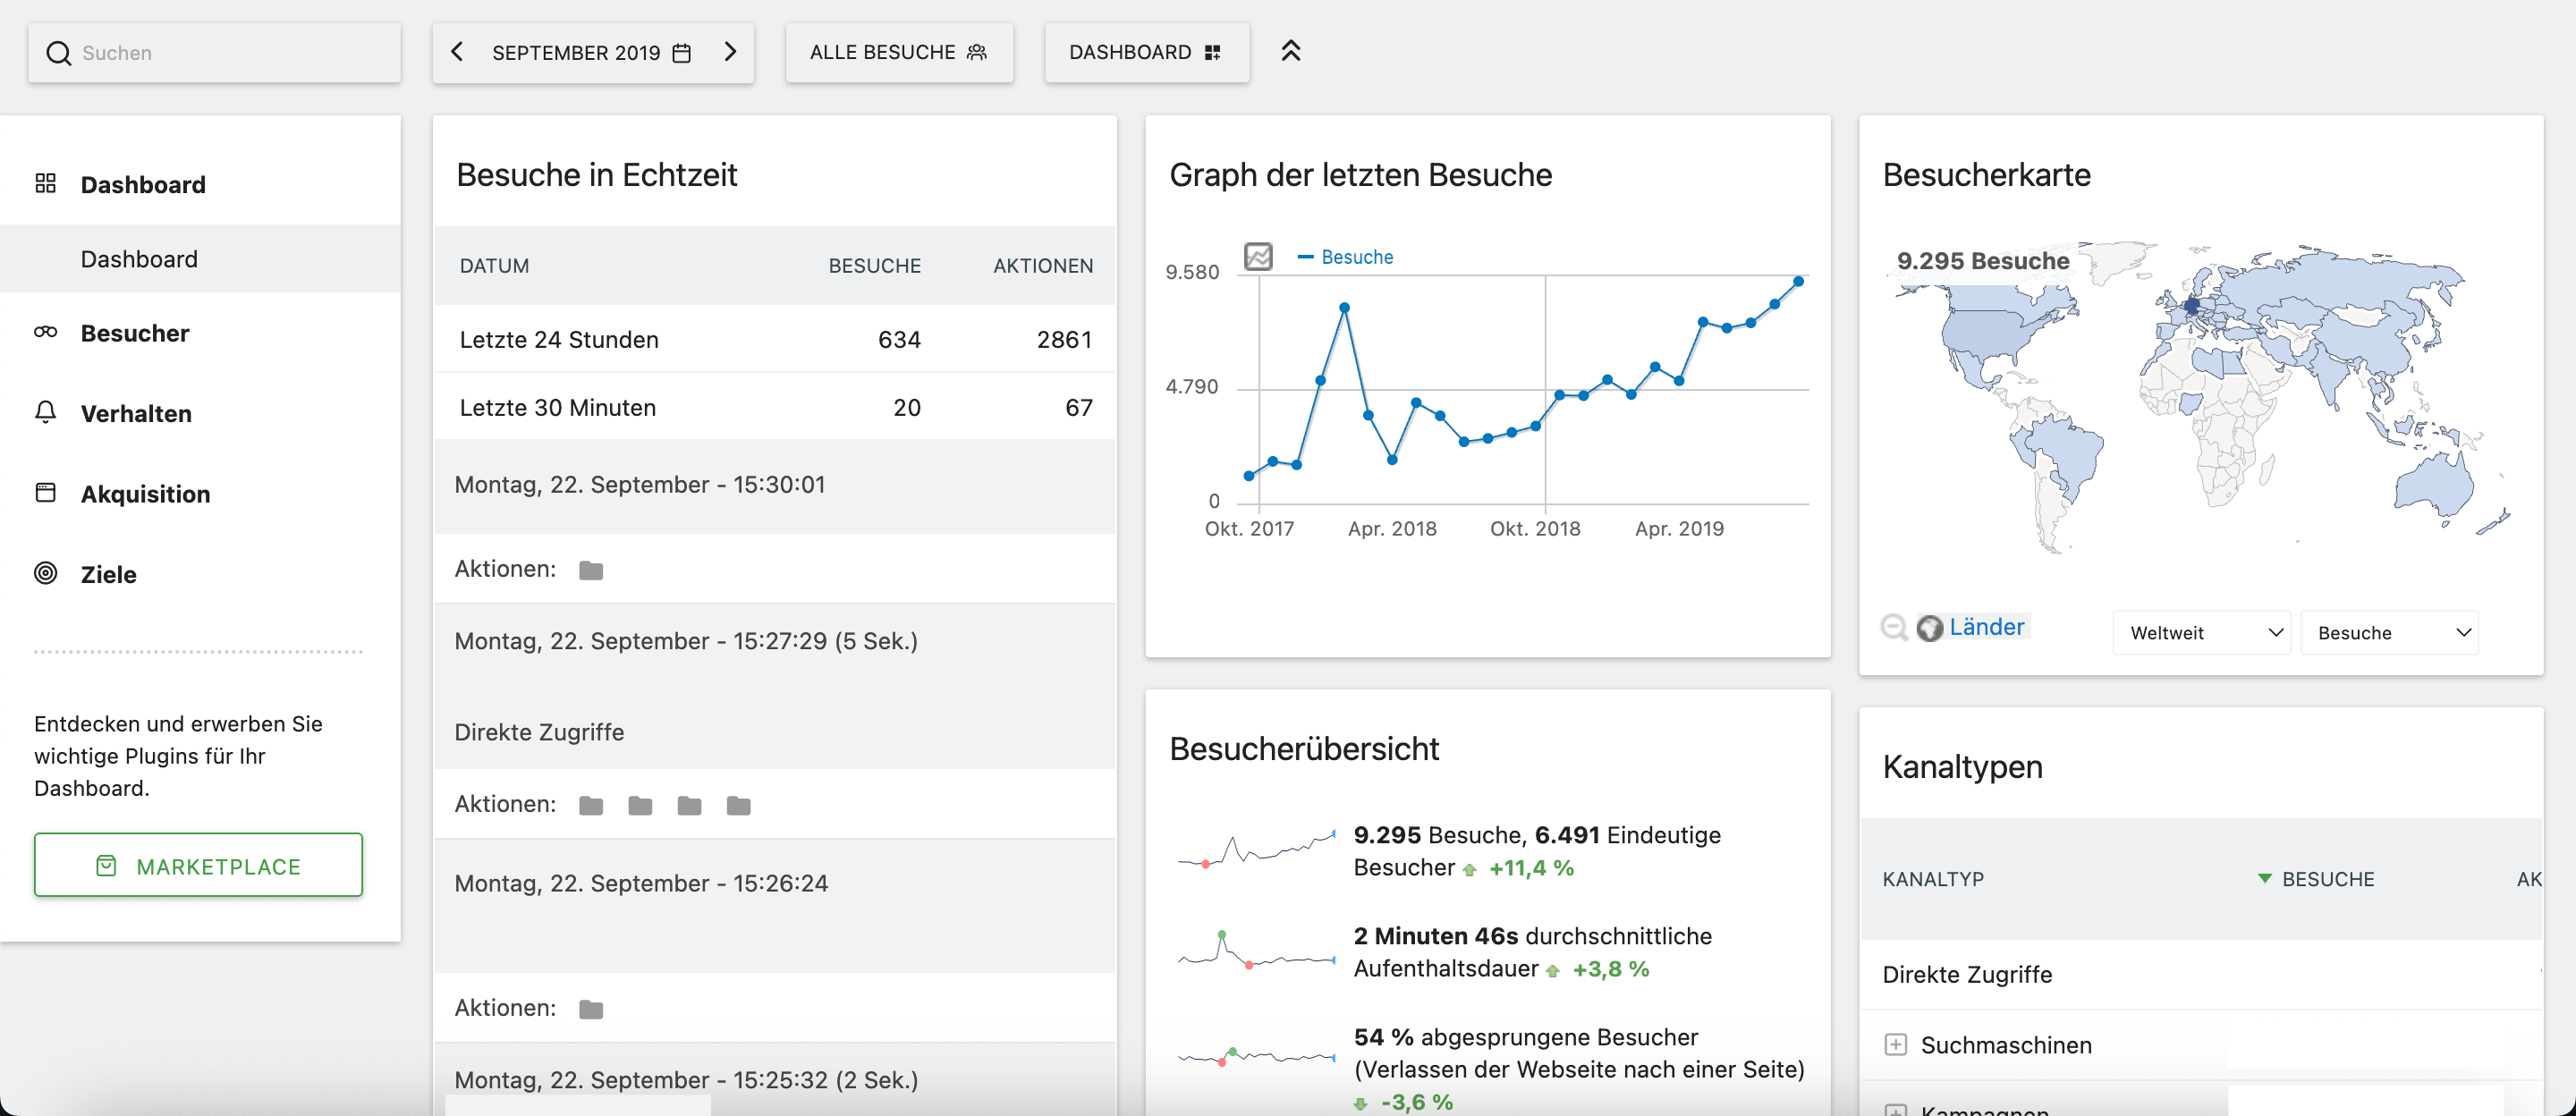The width and height of the screenshot is (2576, 1116).
Task: Open the Akquisition menu section
Action: pos(145,494)
